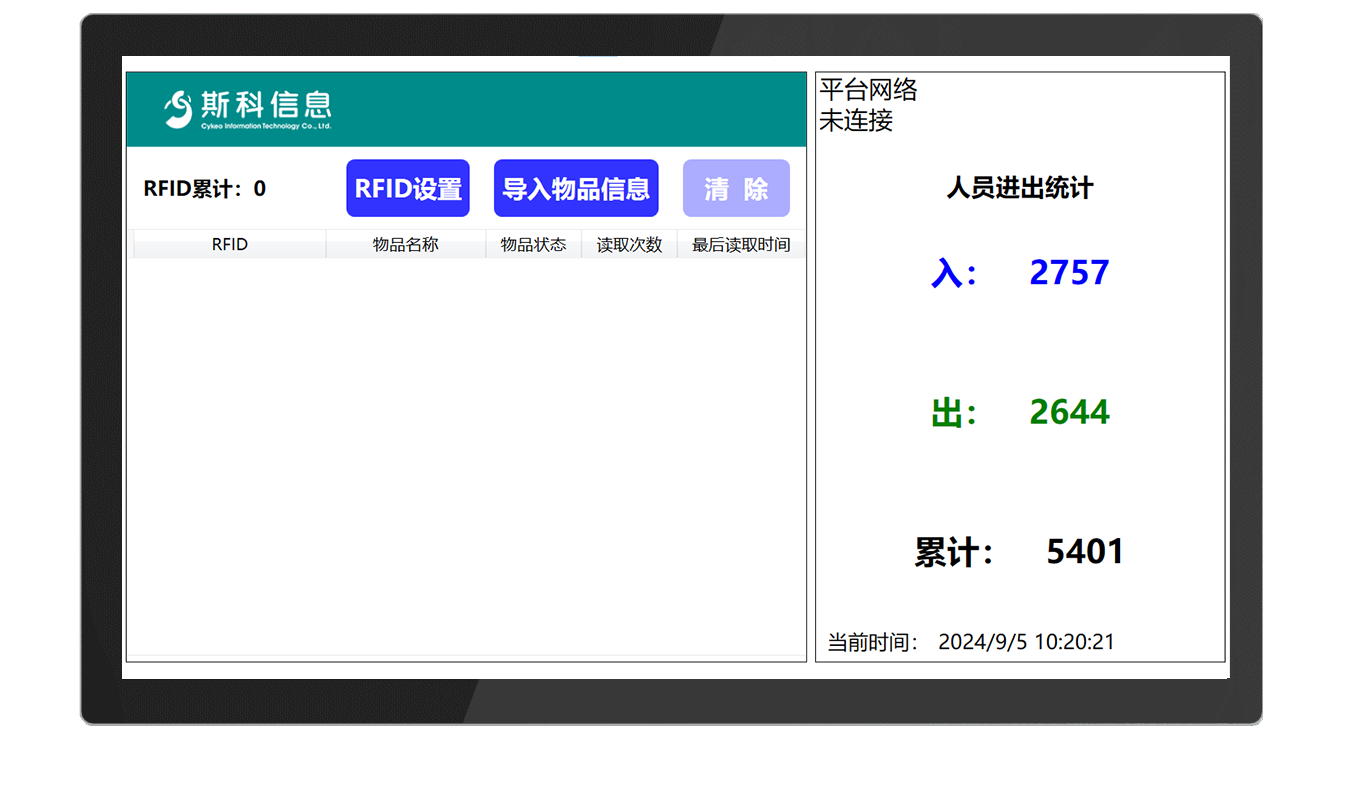Click the RFID累计 counter label
This screenshot has width=1370, height=789.
205,188
